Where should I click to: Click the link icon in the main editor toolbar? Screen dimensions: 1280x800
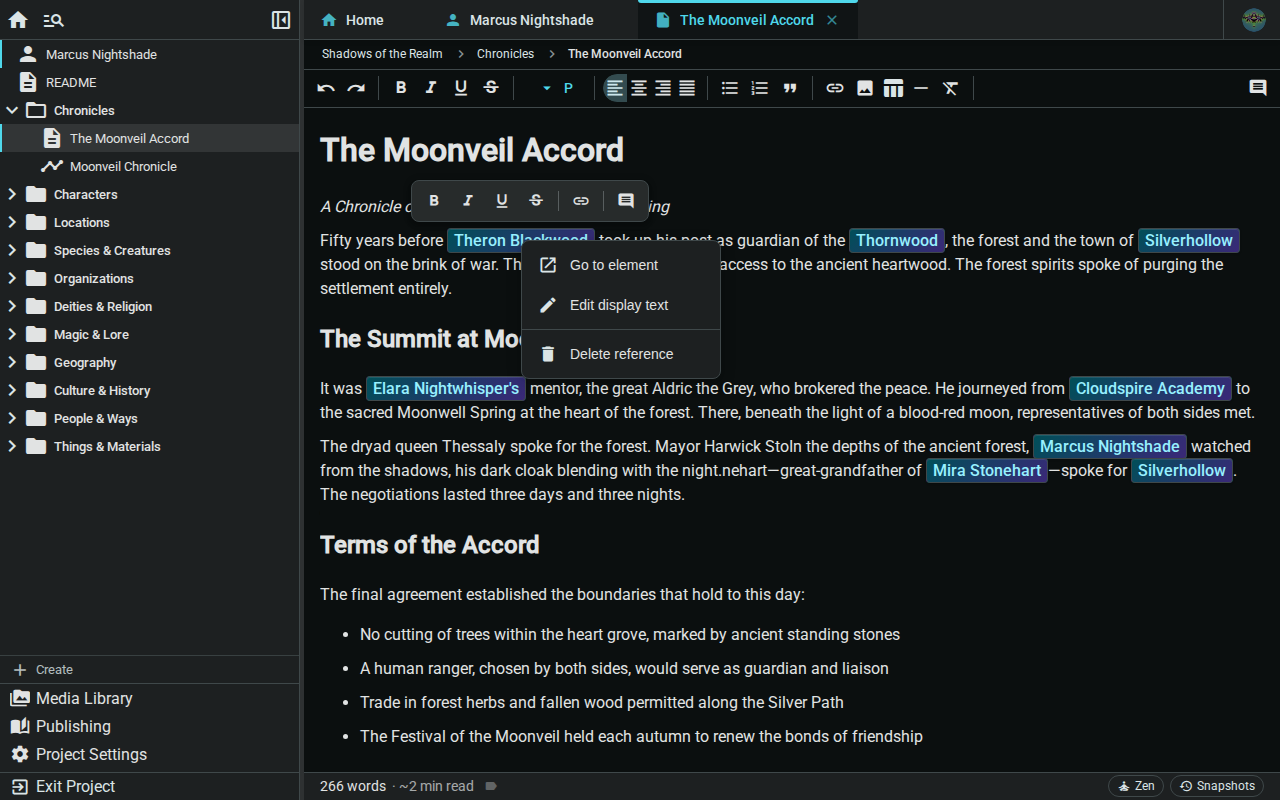click(x=835, y=88)
